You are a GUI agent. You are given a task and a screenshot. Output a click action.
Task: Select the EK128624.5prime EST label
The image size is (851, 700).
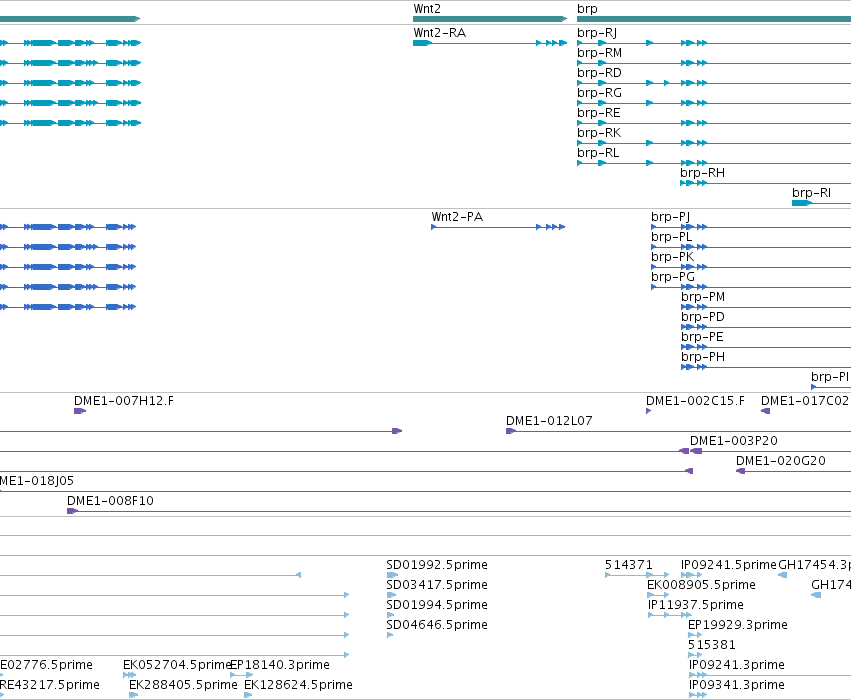299,686
